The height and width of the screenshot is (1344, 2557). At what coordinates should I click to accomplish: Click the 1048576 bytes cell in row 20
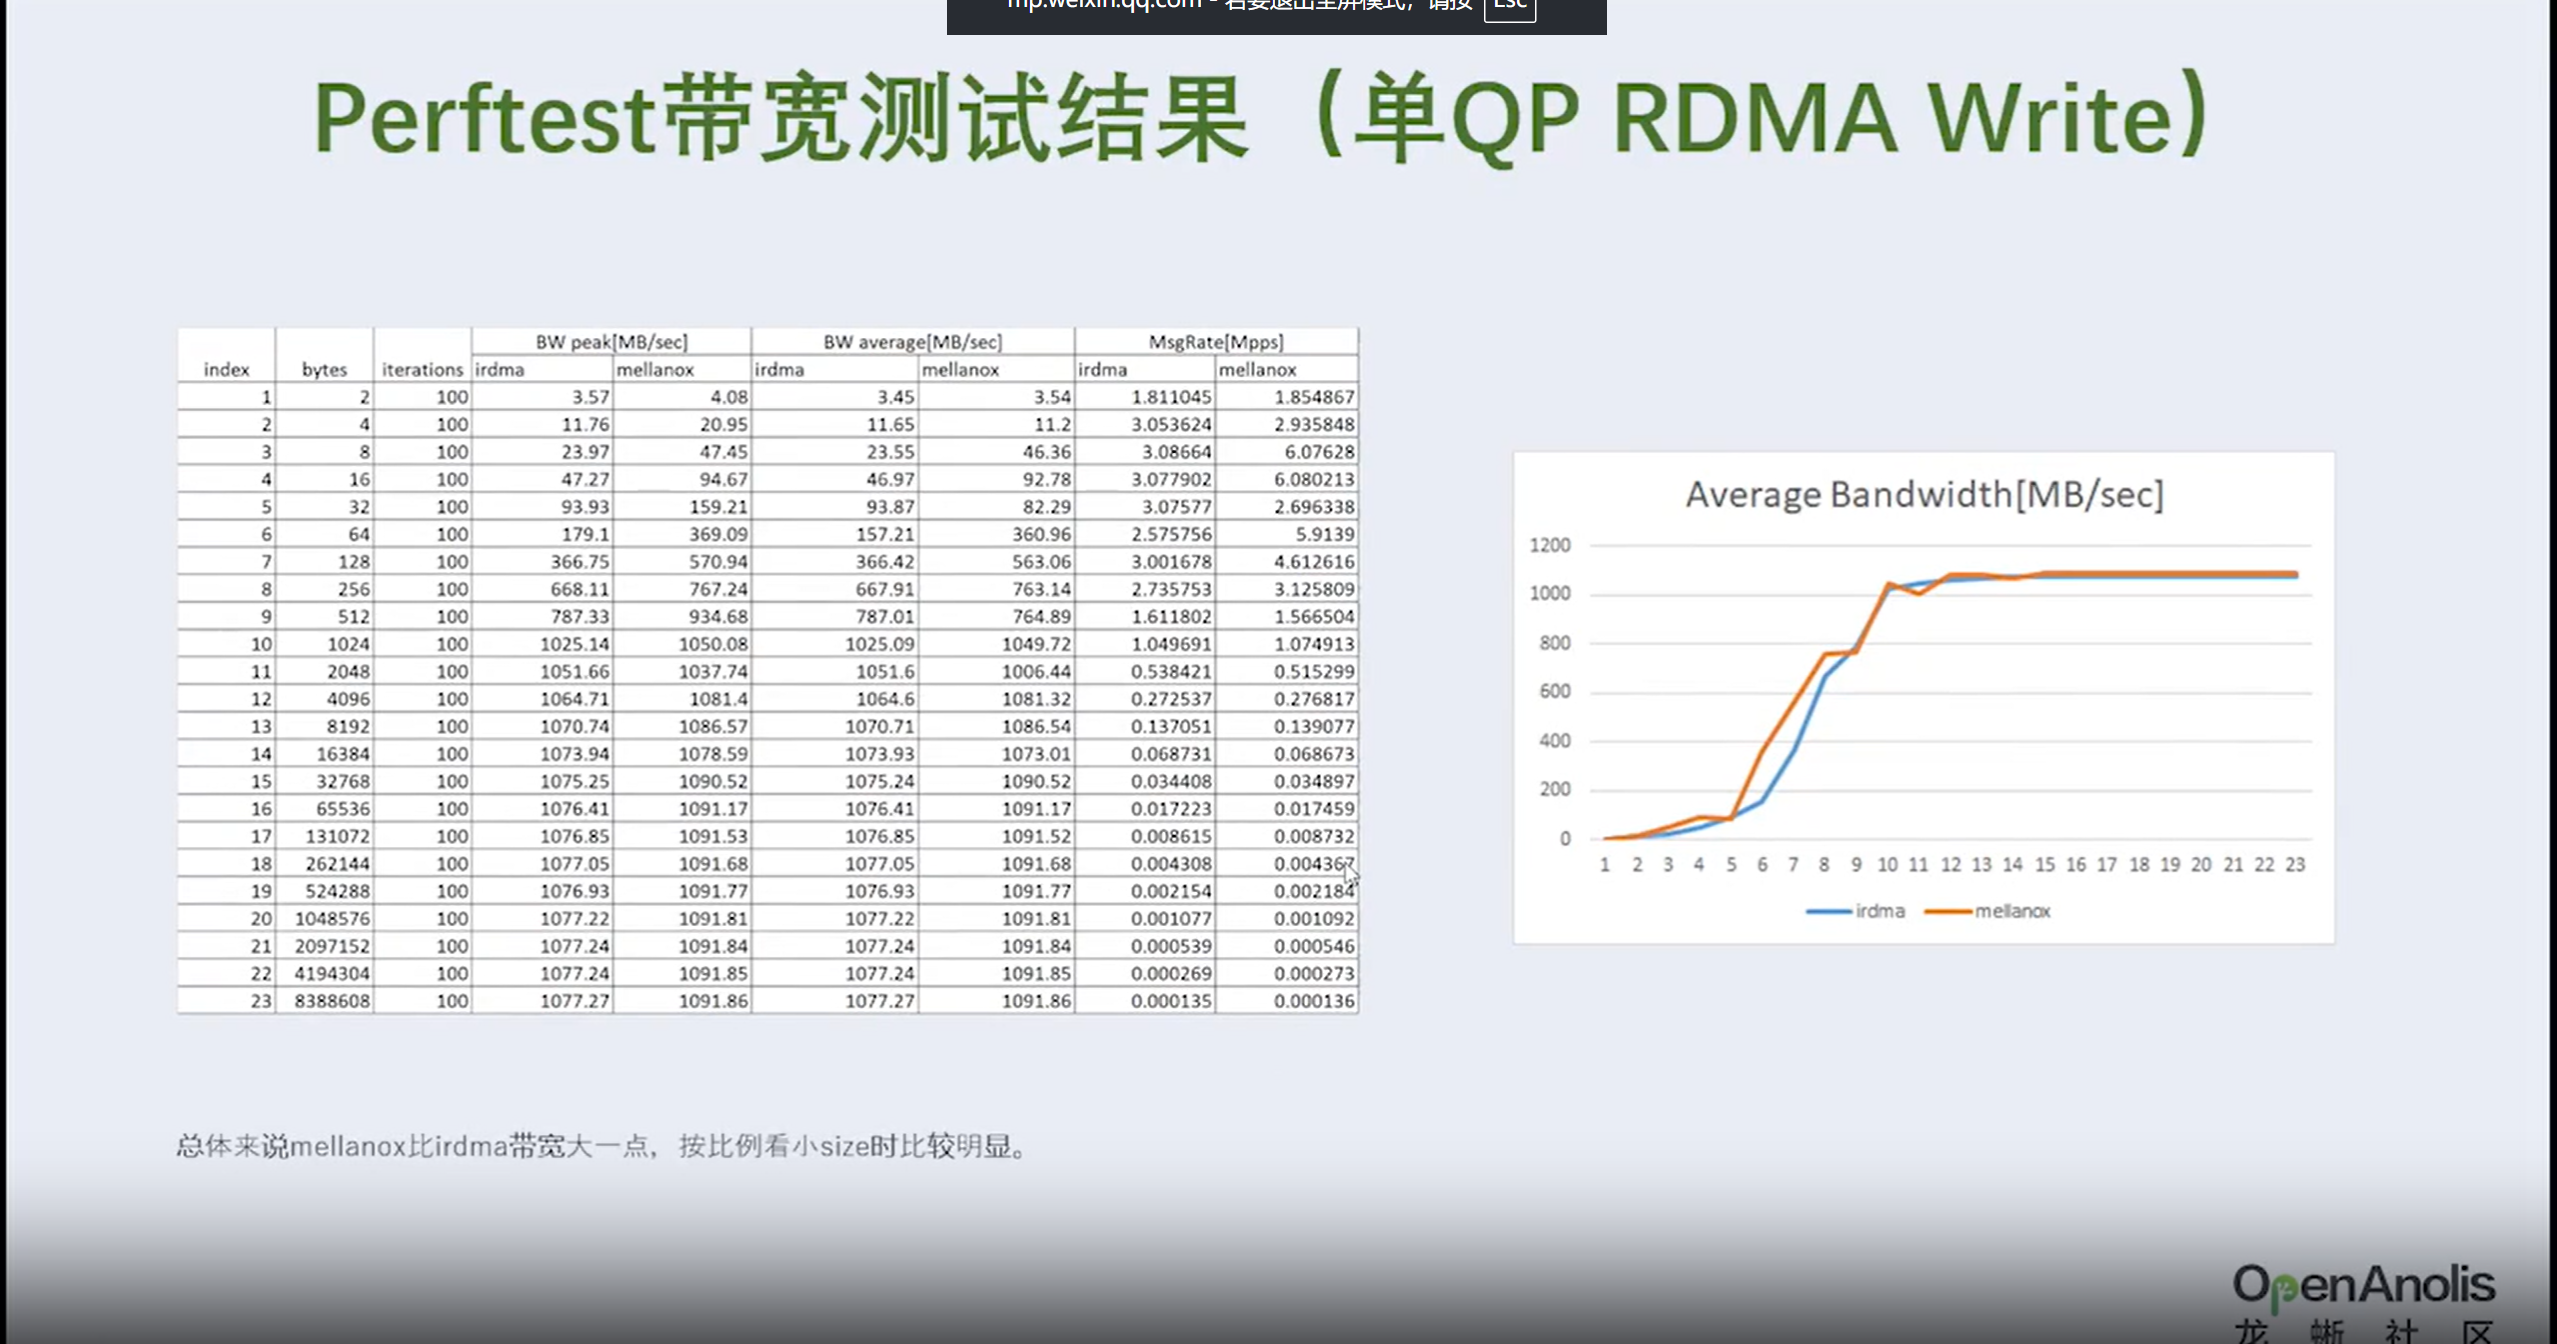coord(331,918)
